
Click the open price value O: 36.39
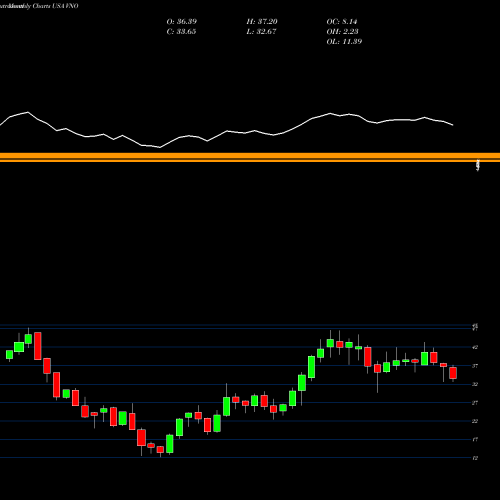[182, 22]
